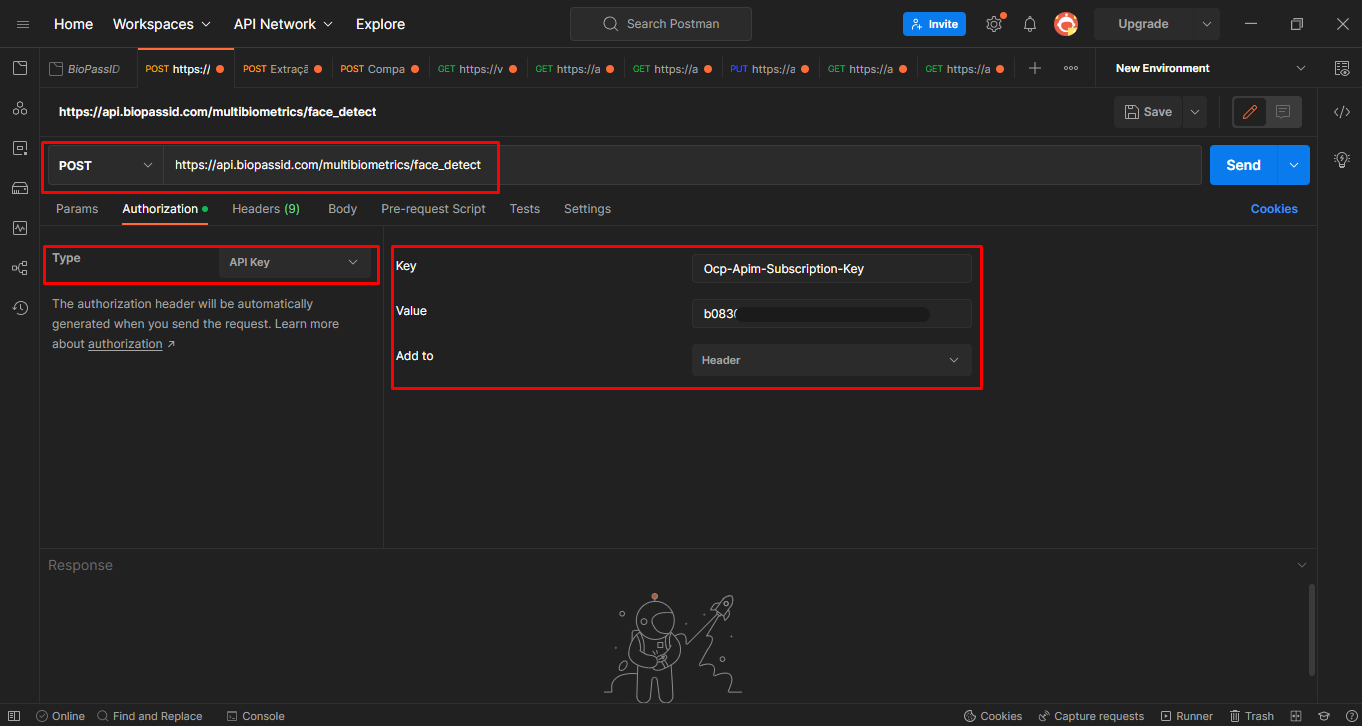Open the Flows sidebar panel
Image resolution: width=1362 pixels, height=726 pixels.
click(x=20, y=268)
